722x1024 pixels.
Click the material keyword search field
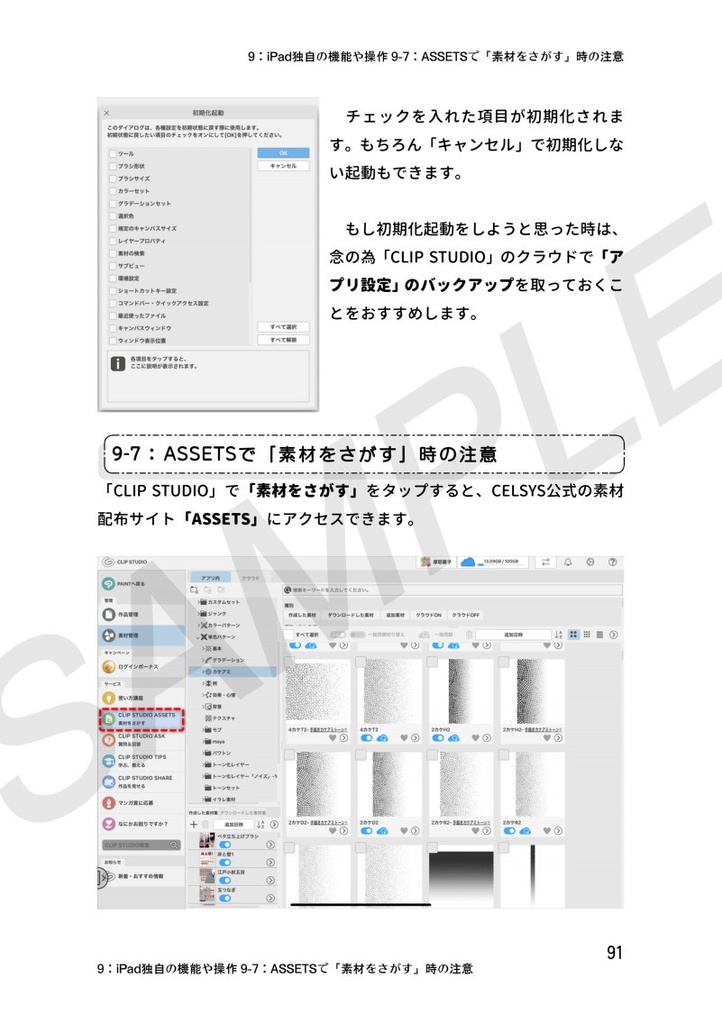[x=452, y=590]
